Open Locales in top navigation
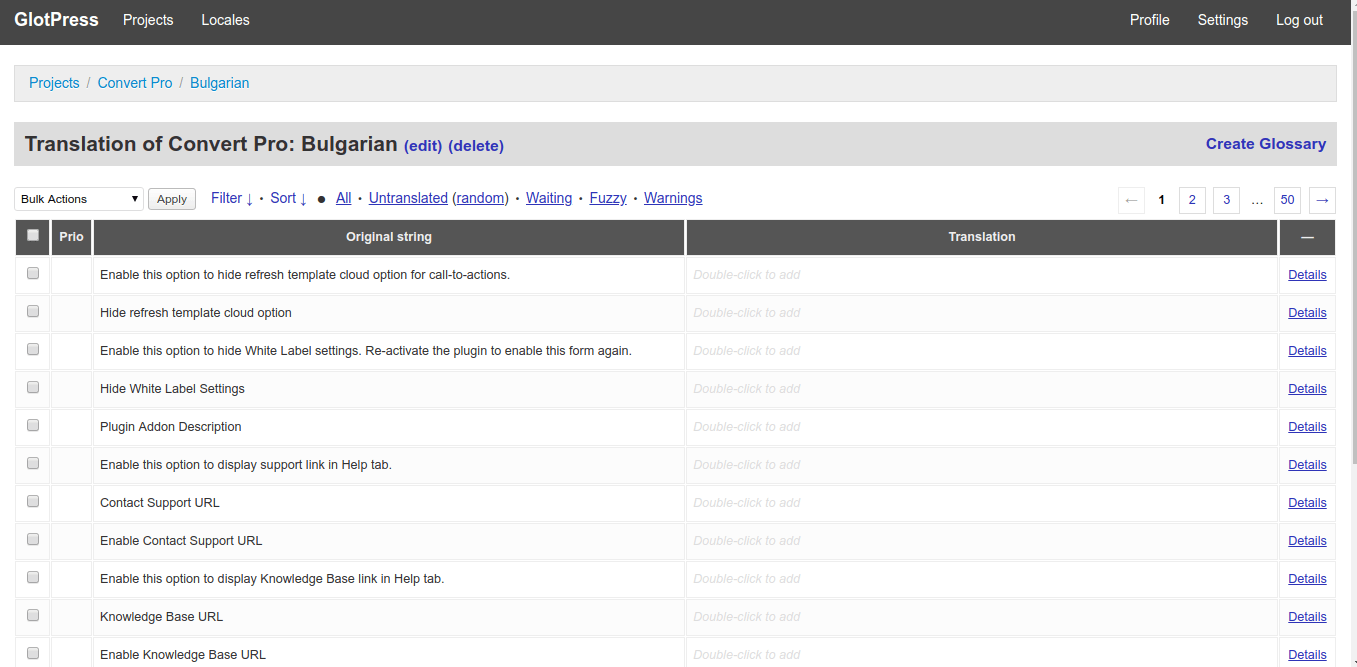This screenshot has height=667, width=1357. coord(225,20)
